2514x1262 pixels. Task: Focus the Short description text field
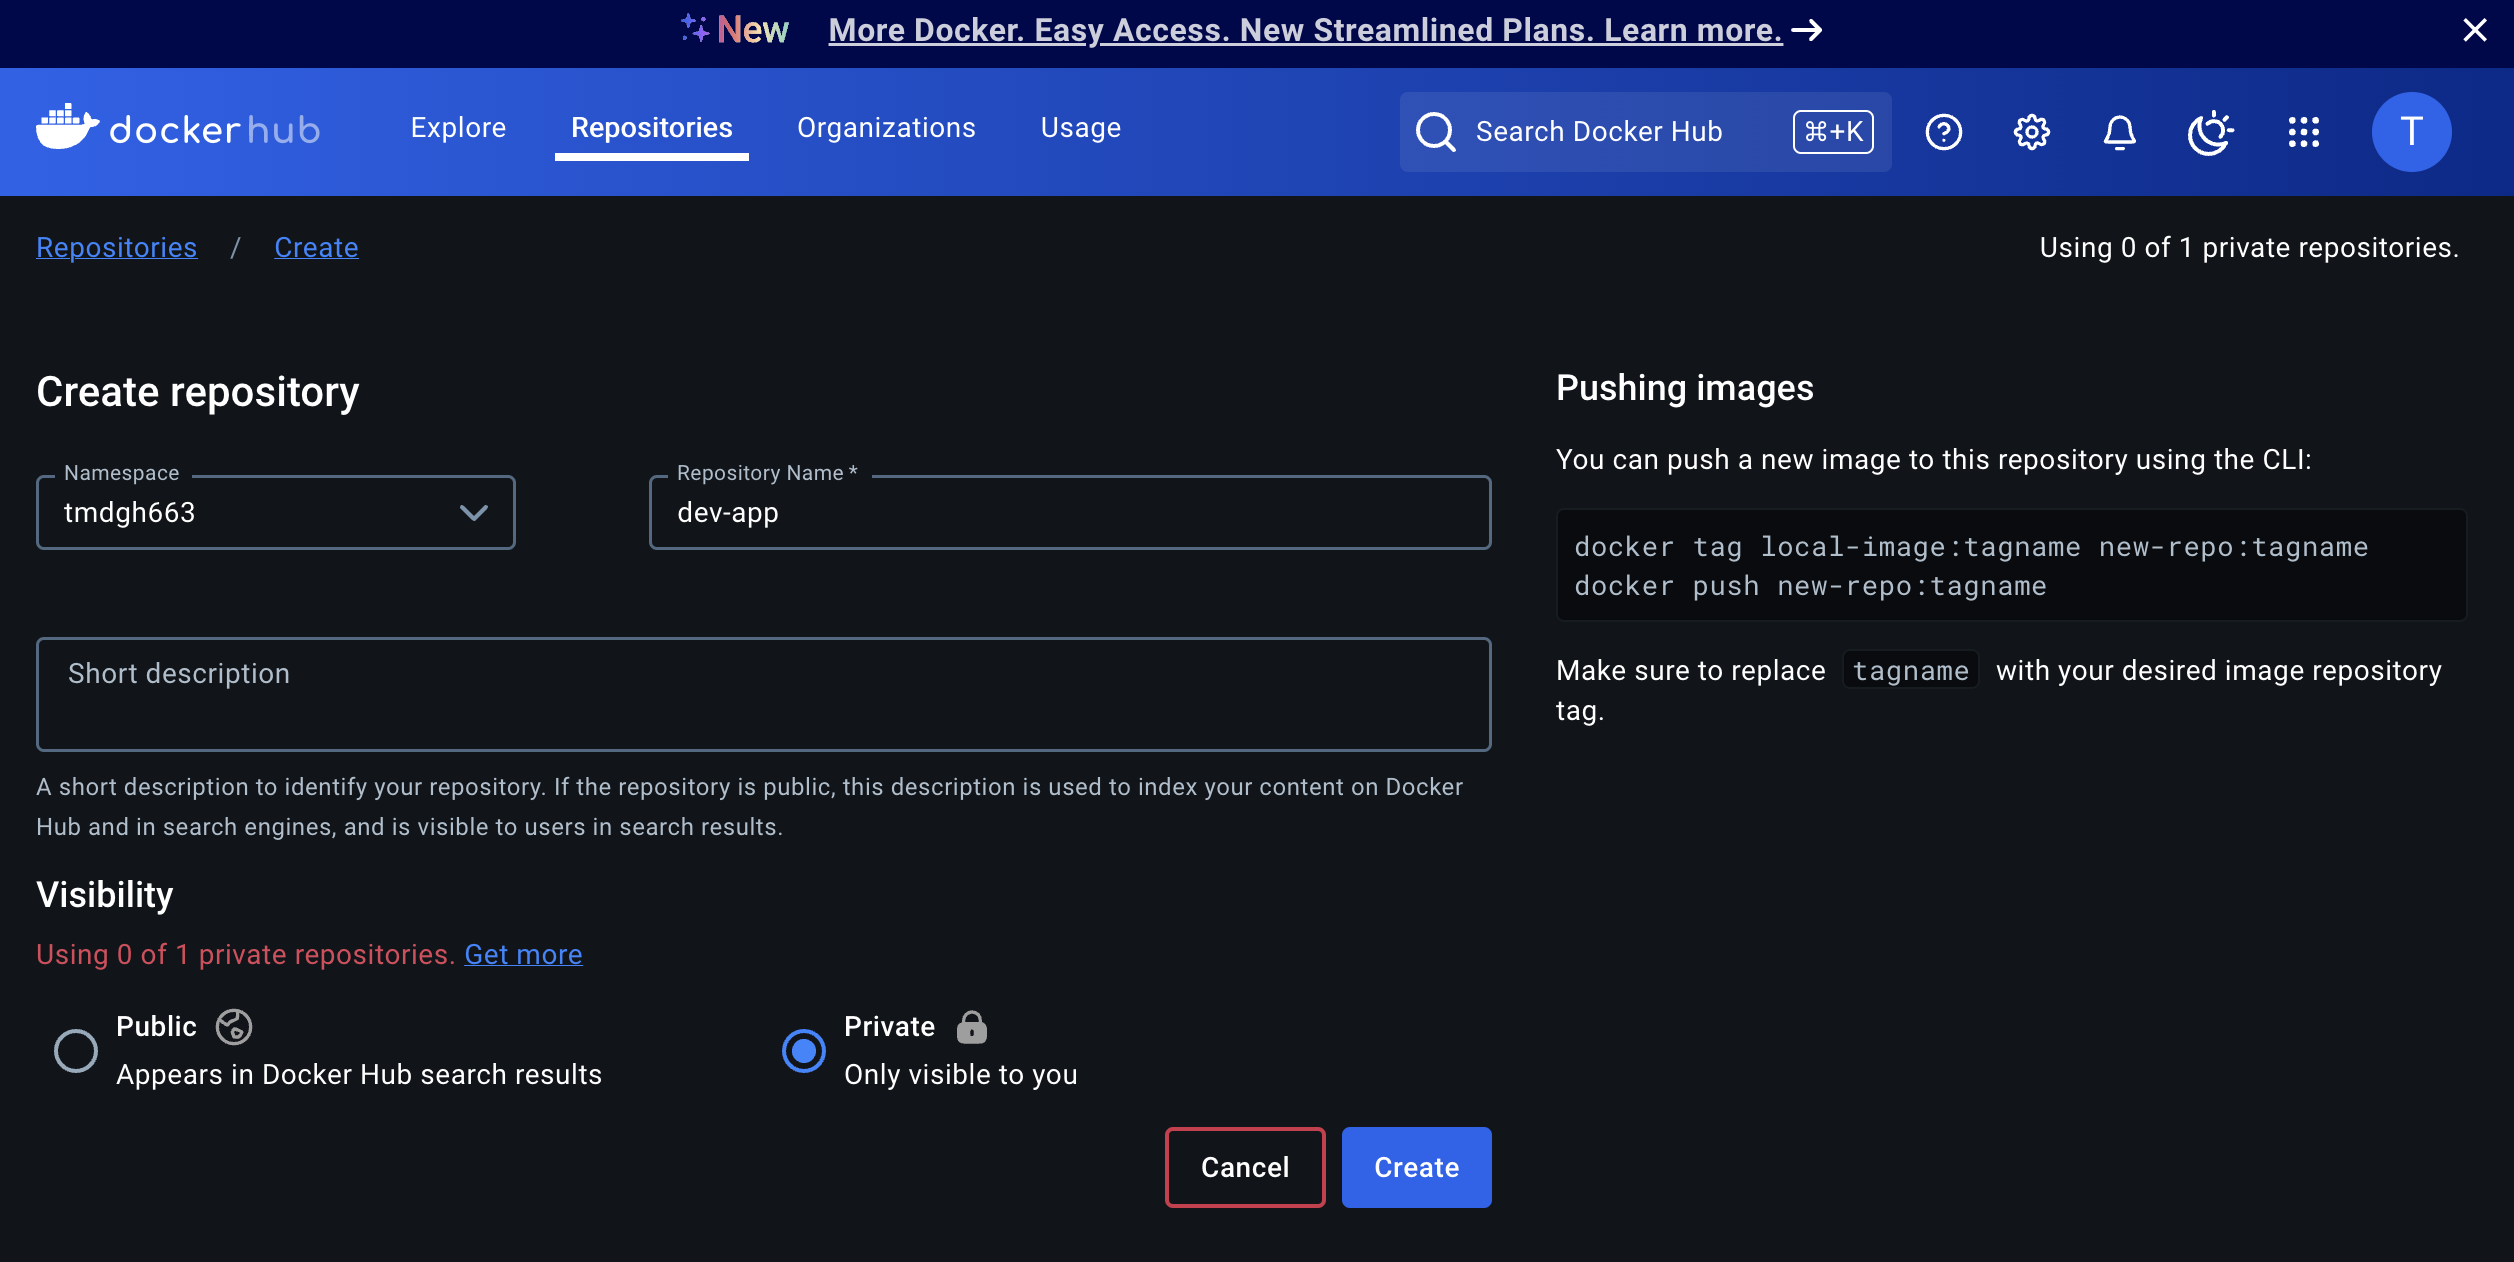(762, 693)
